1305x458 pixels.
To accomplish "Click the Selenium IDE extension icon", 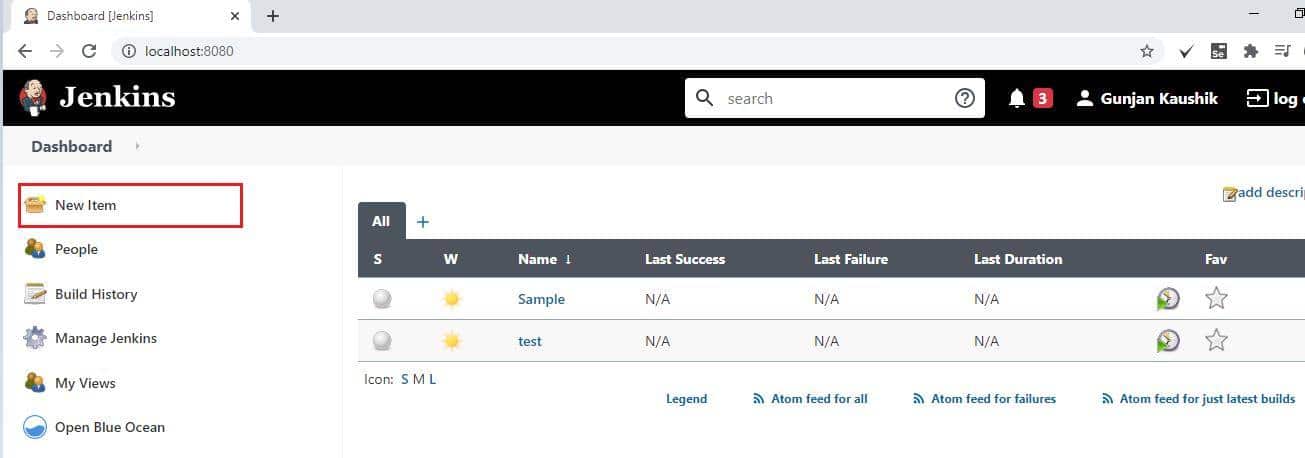I will (1218, 50).
